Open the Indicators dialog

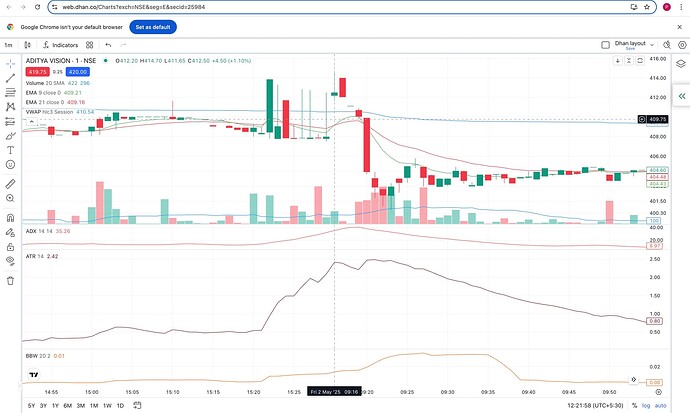(x=61, y=45)
